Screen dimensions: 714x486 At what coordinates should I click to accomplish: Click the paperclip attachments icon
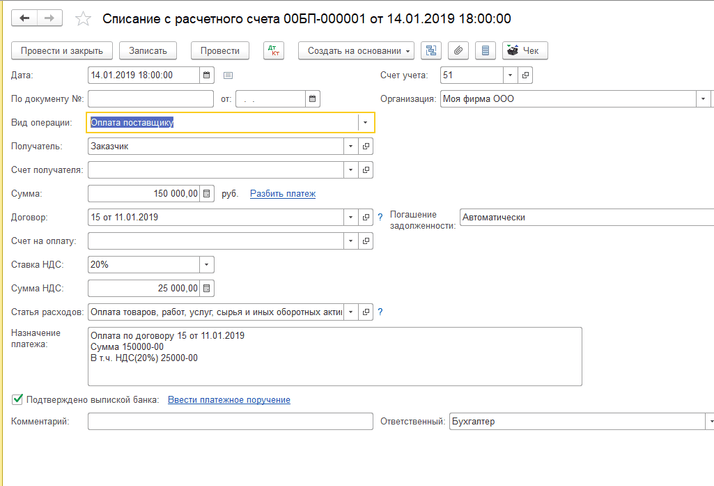tap(459, 50)
